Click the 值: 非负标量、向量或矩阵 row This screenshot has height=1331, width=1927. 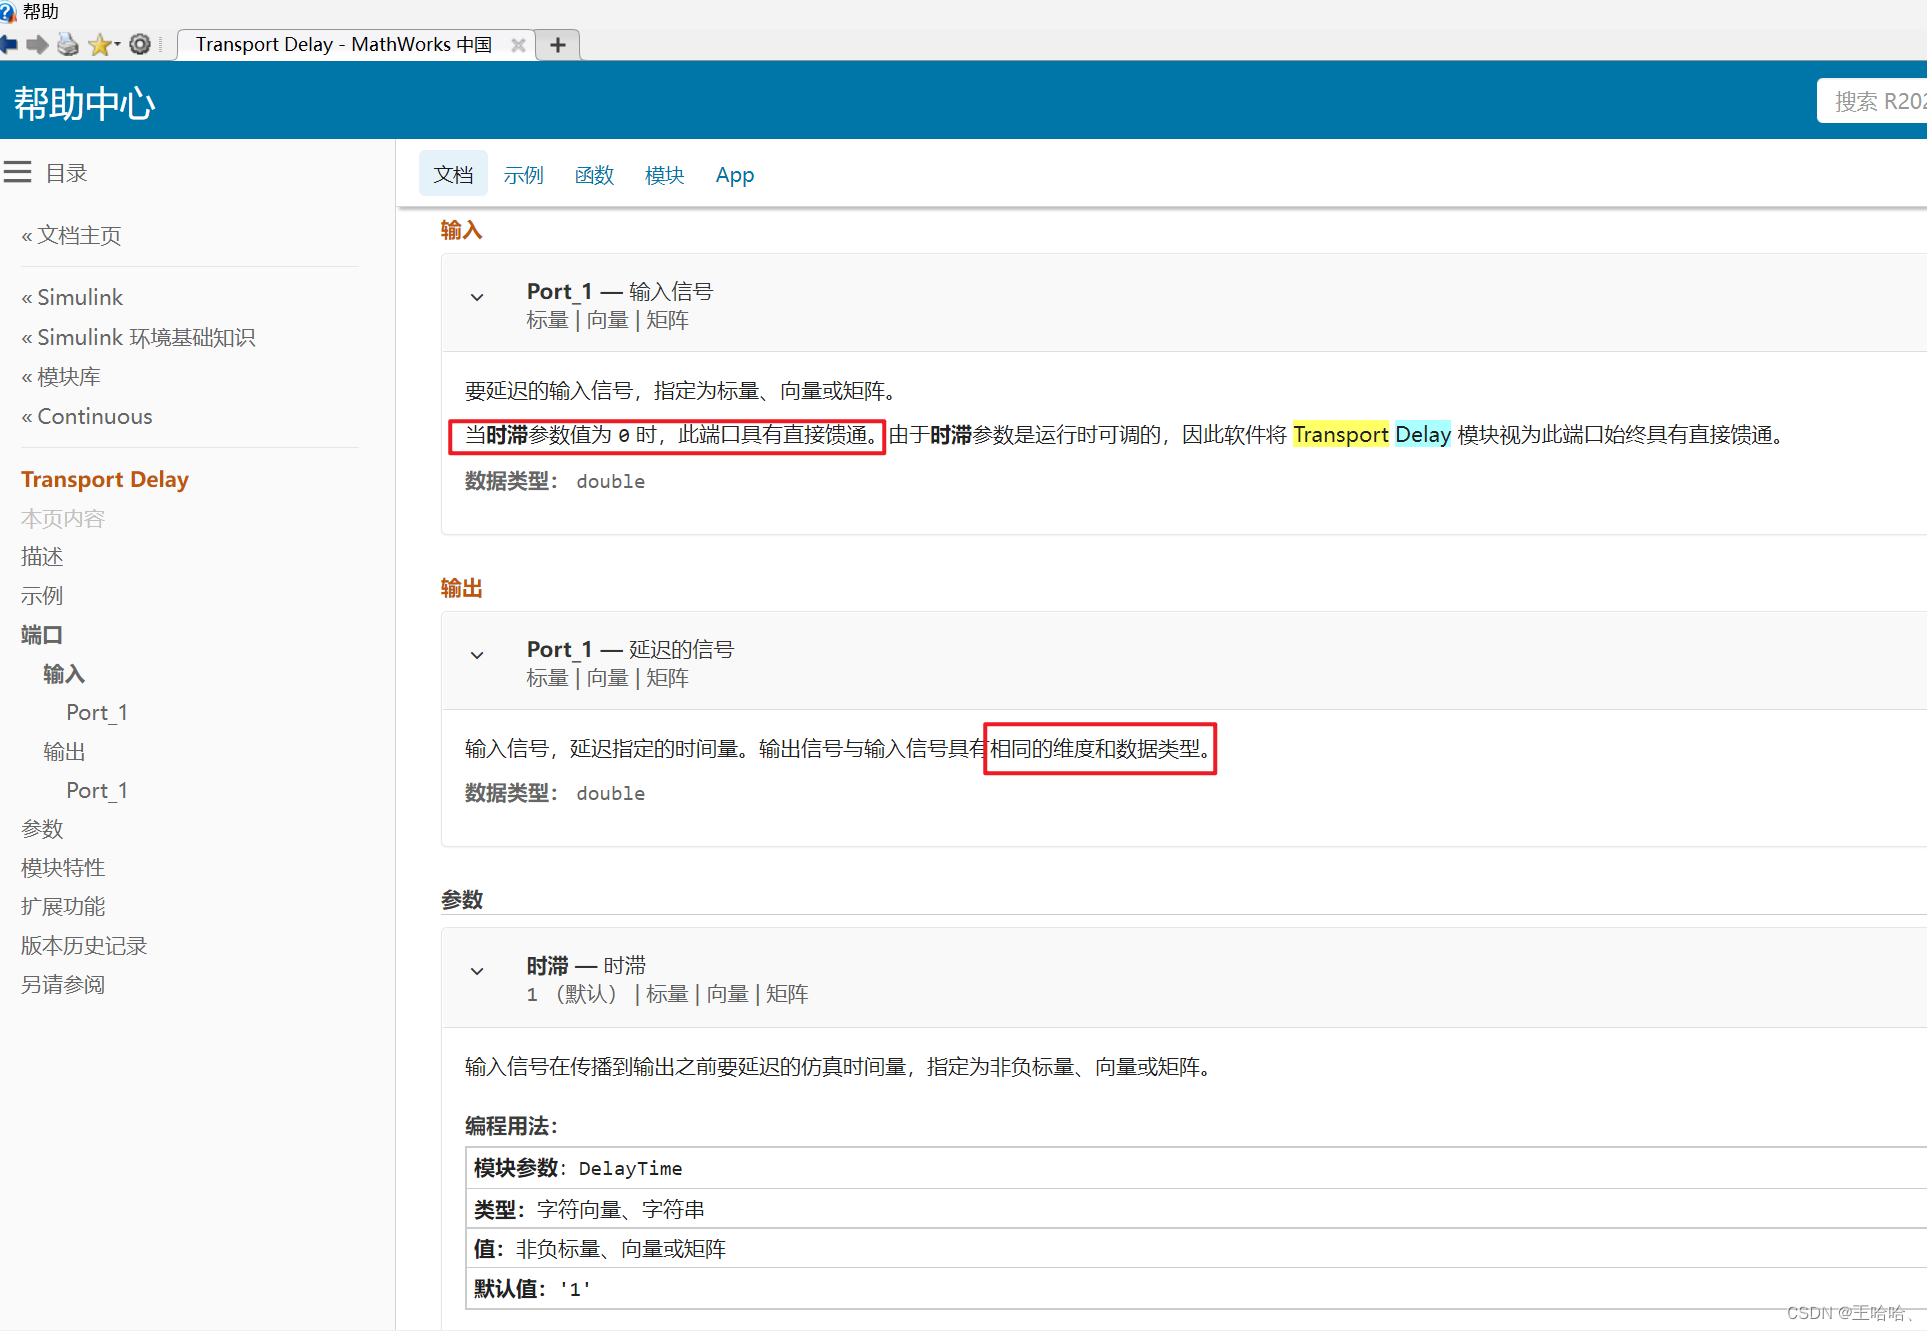[x=1196, y=1249]
